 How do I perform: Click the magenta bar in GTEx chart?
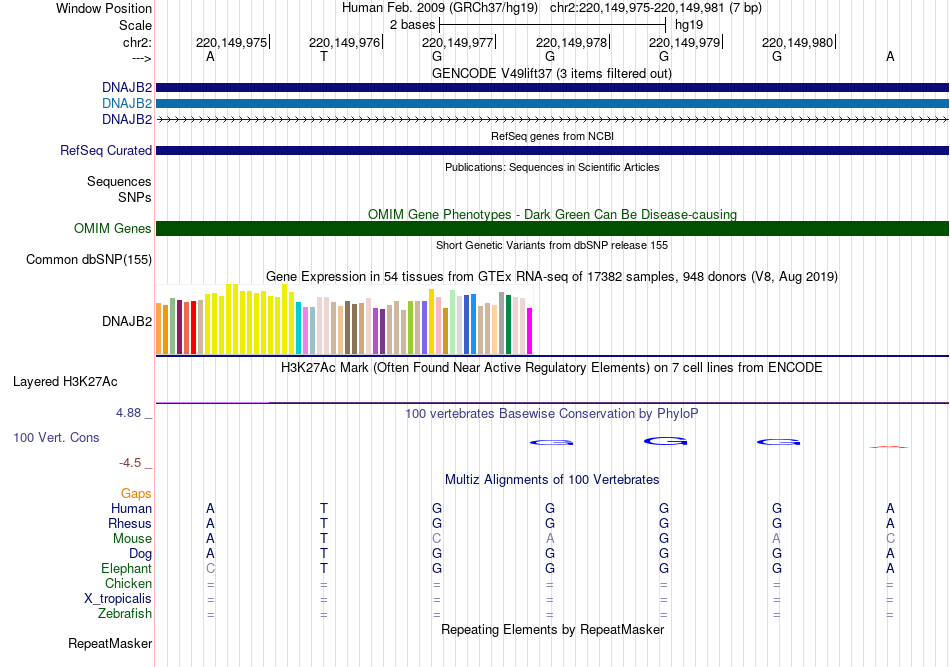point(530,330)
